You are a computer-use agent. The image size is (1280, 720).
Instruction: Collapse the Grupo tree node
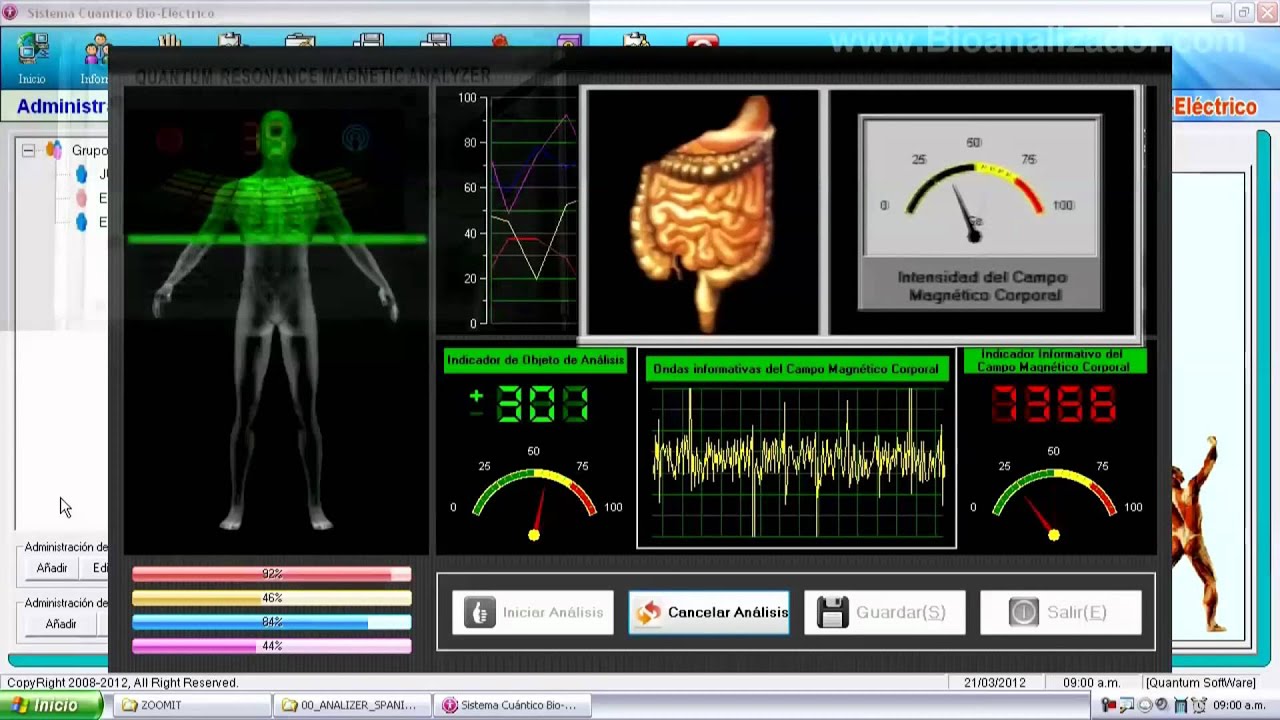point(28,151)
